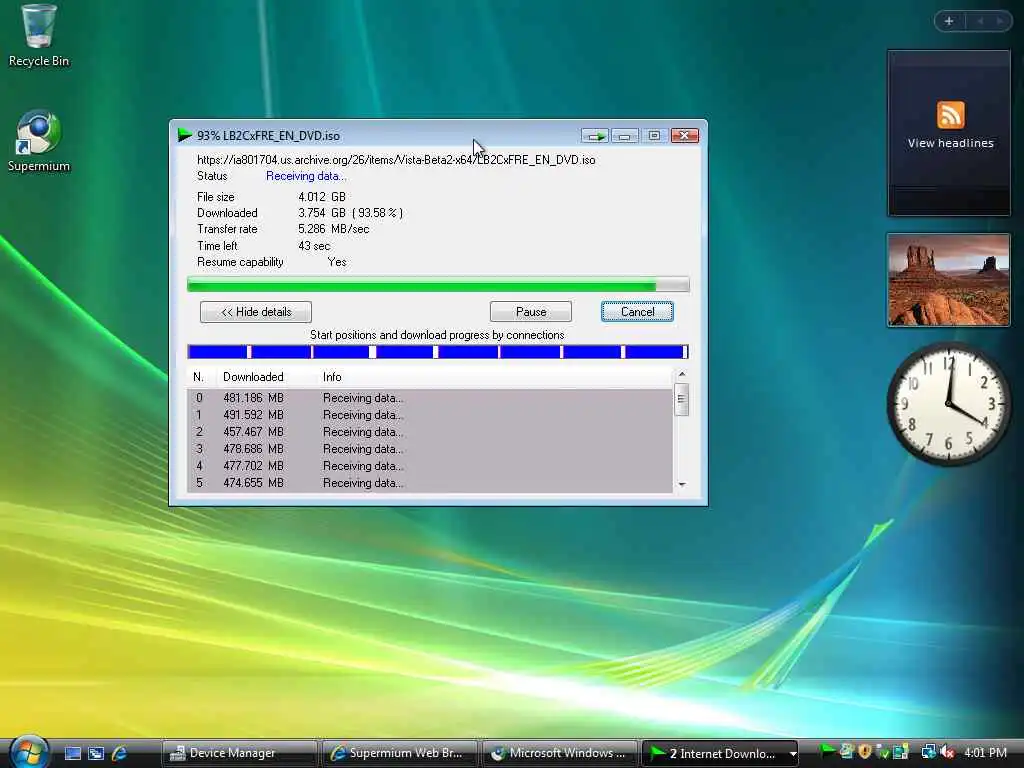Click the green download progress bar
This screenshot has width=1024, height=768.
tap(438, 284)
